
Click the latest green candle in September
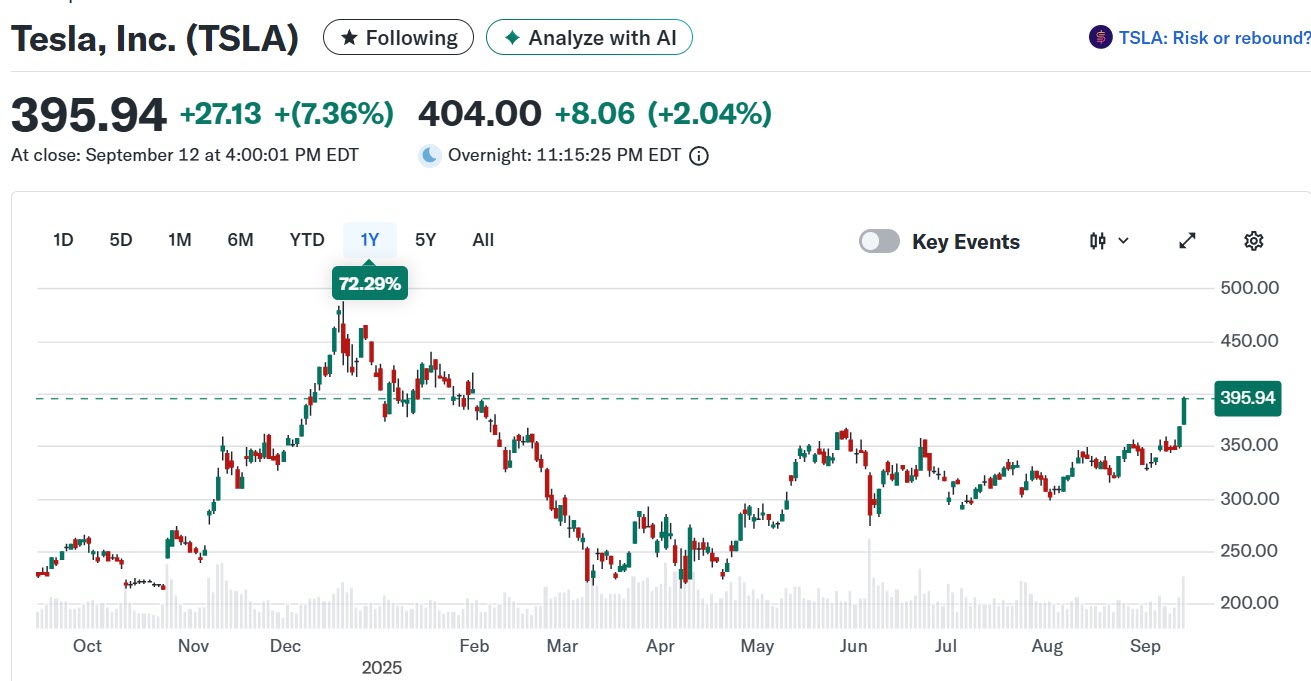click(1184, 411)
